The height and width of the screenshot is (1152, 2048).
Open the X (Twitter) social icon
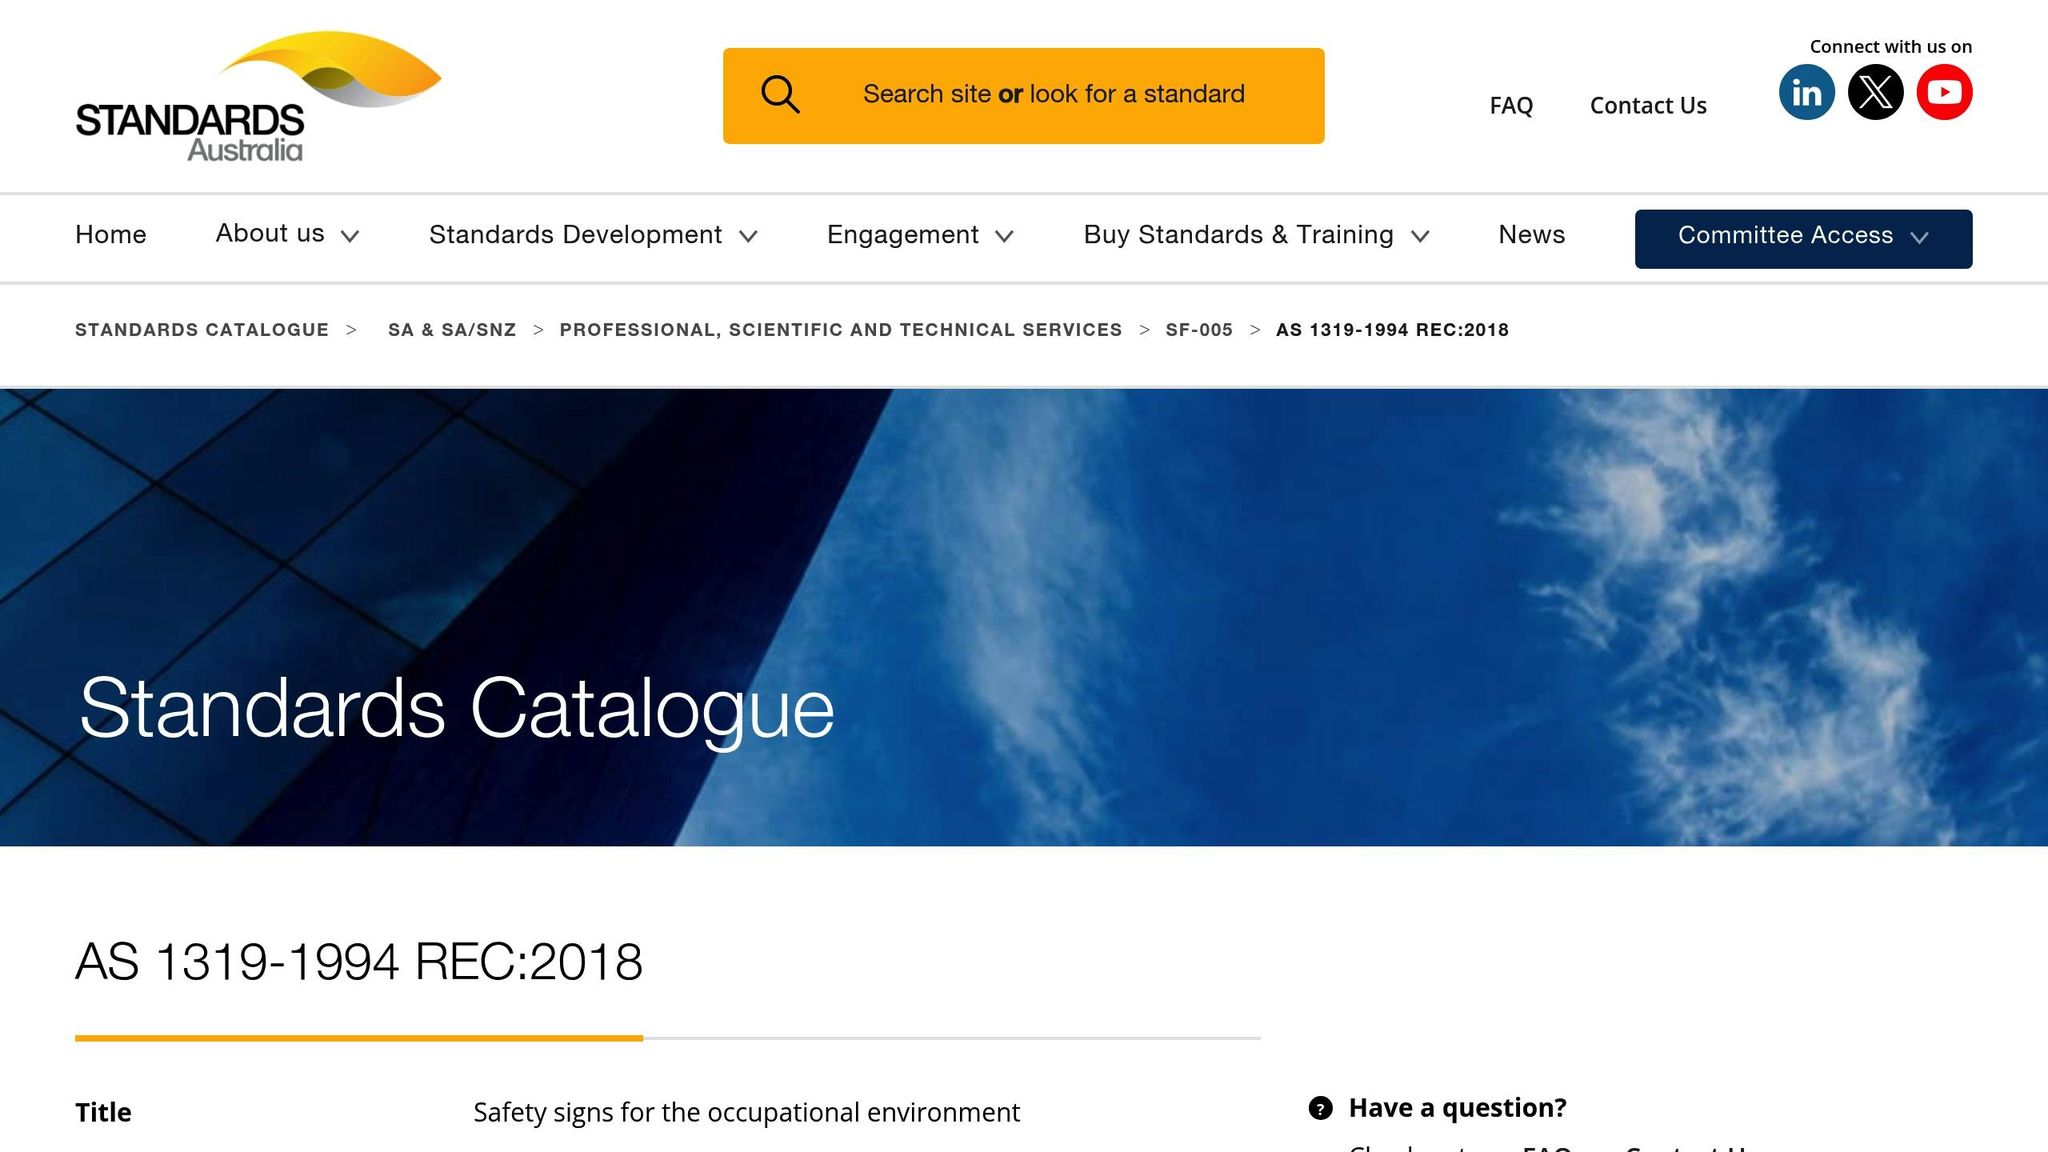point(1875,93)
